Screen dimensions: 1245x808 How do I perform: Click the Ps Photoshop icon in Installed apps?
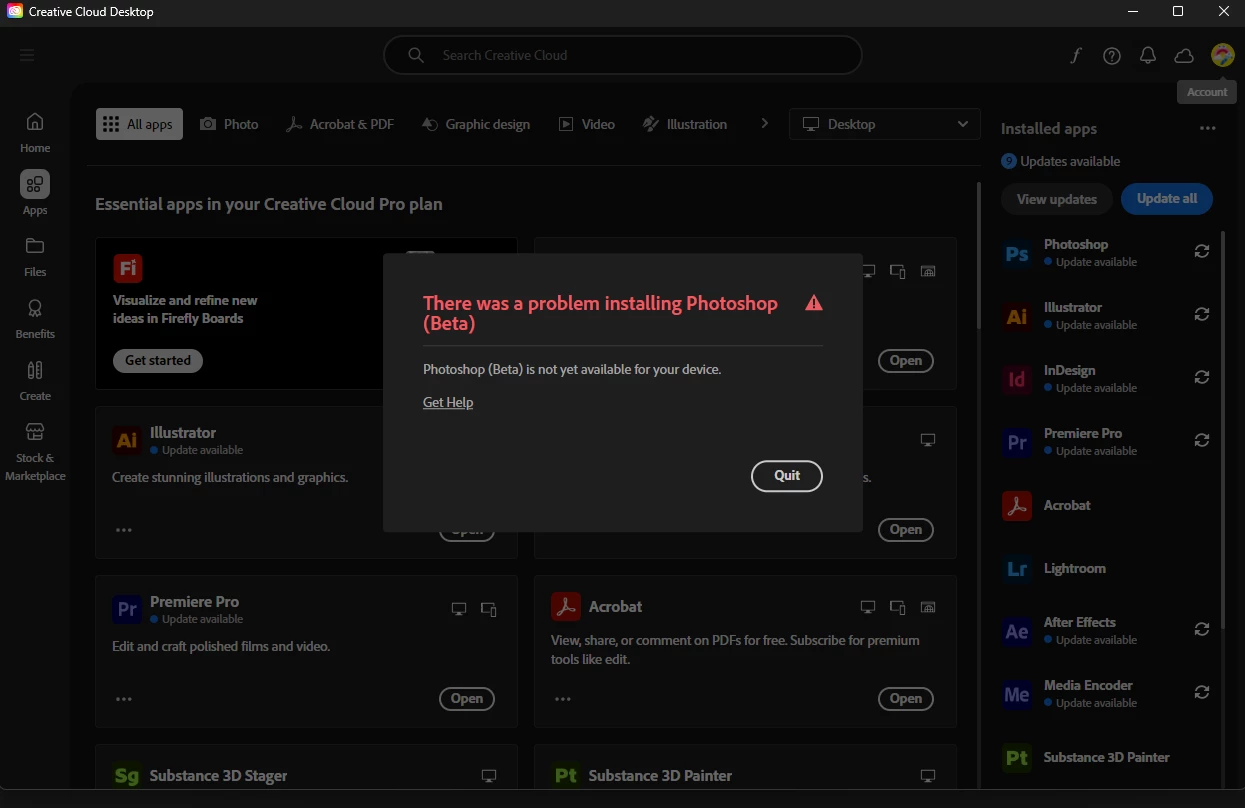1017,253
